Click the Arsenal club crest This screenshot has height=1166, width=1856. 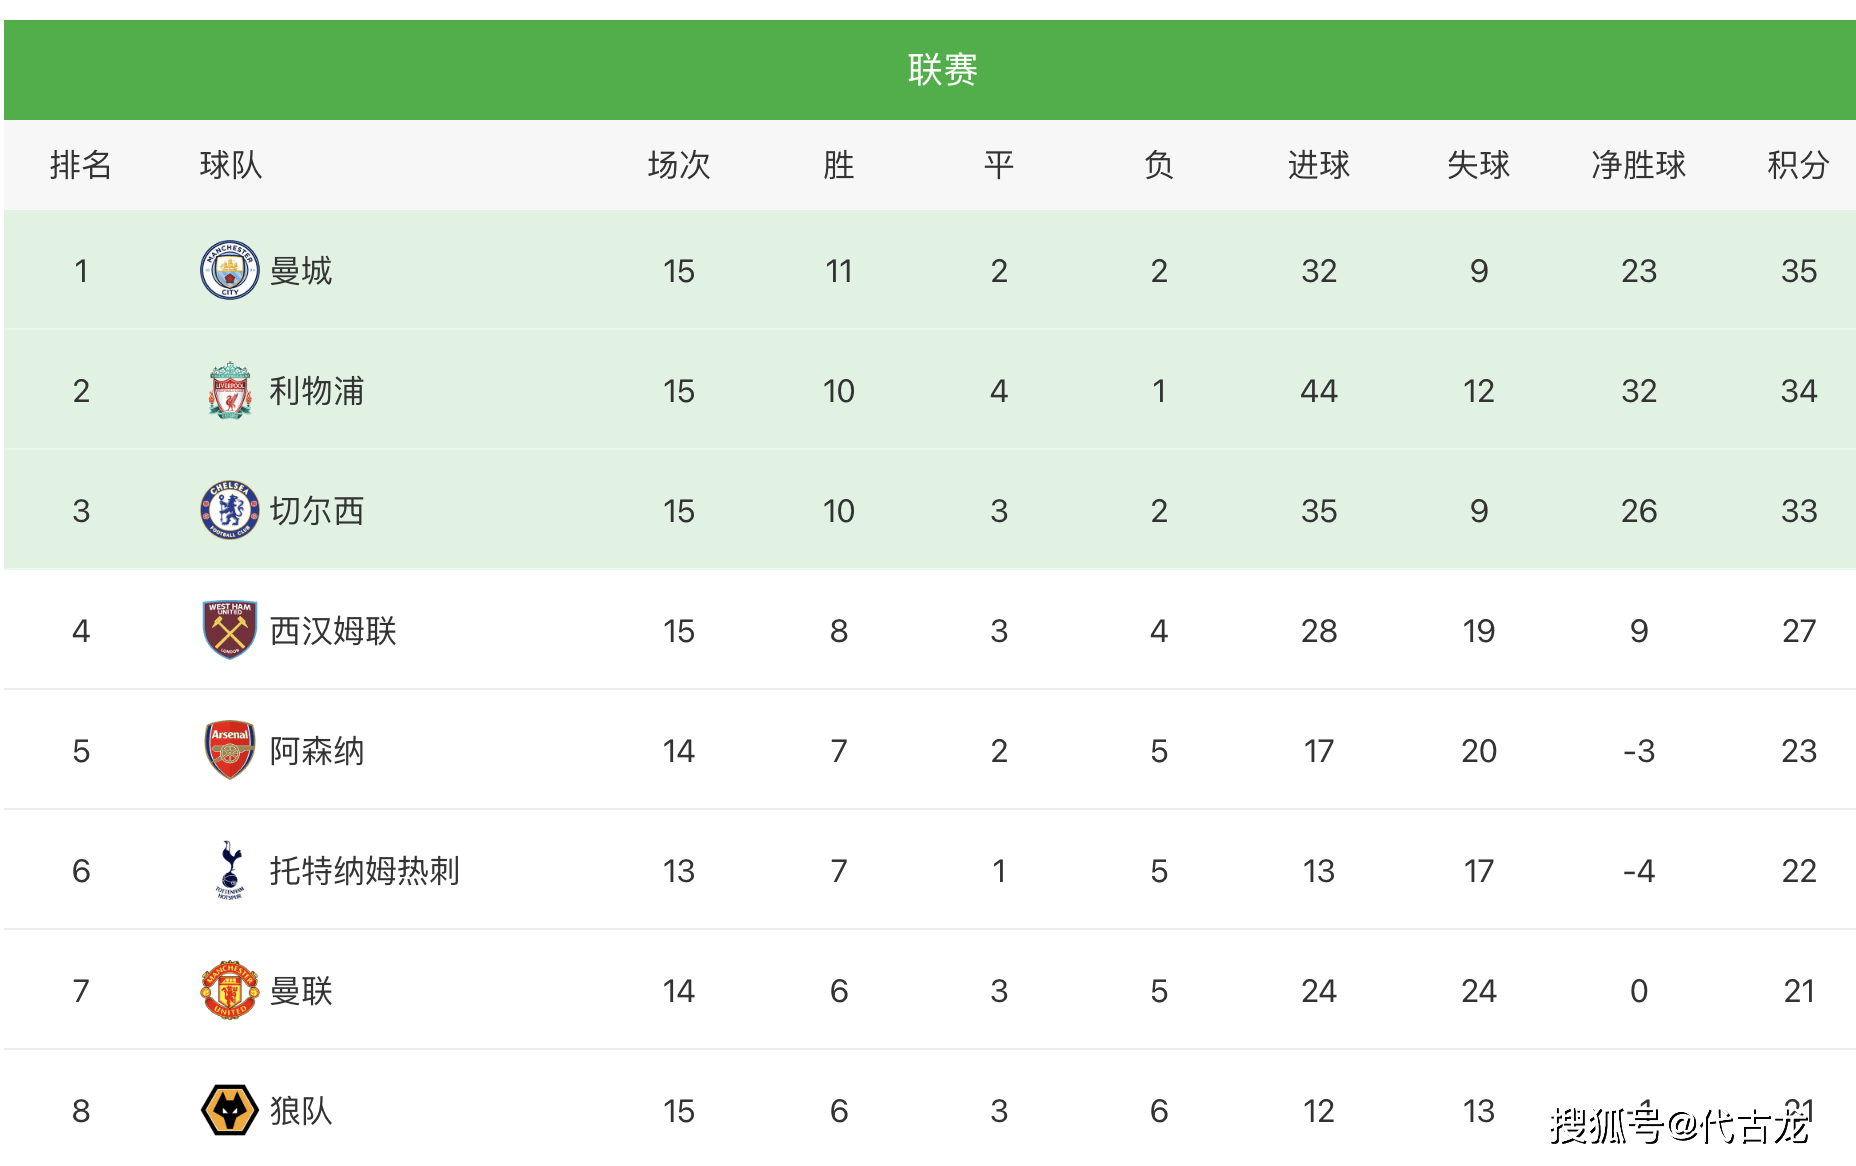click(230, 750)
